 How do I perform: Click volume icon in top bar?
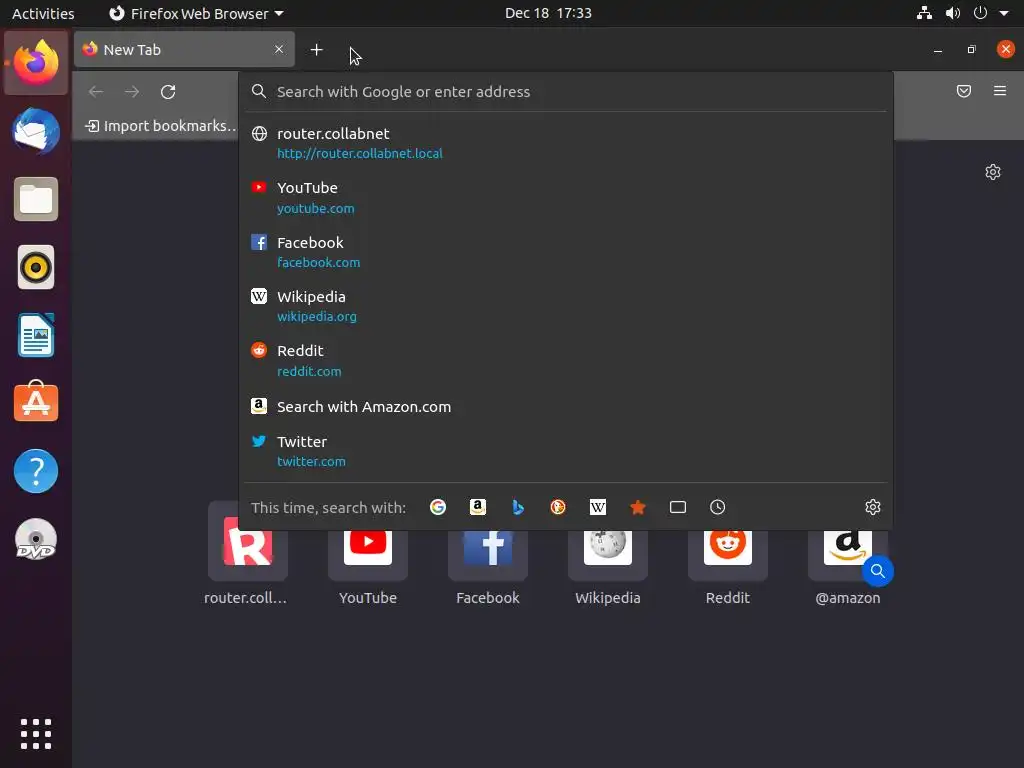click(x=953, y=13)
